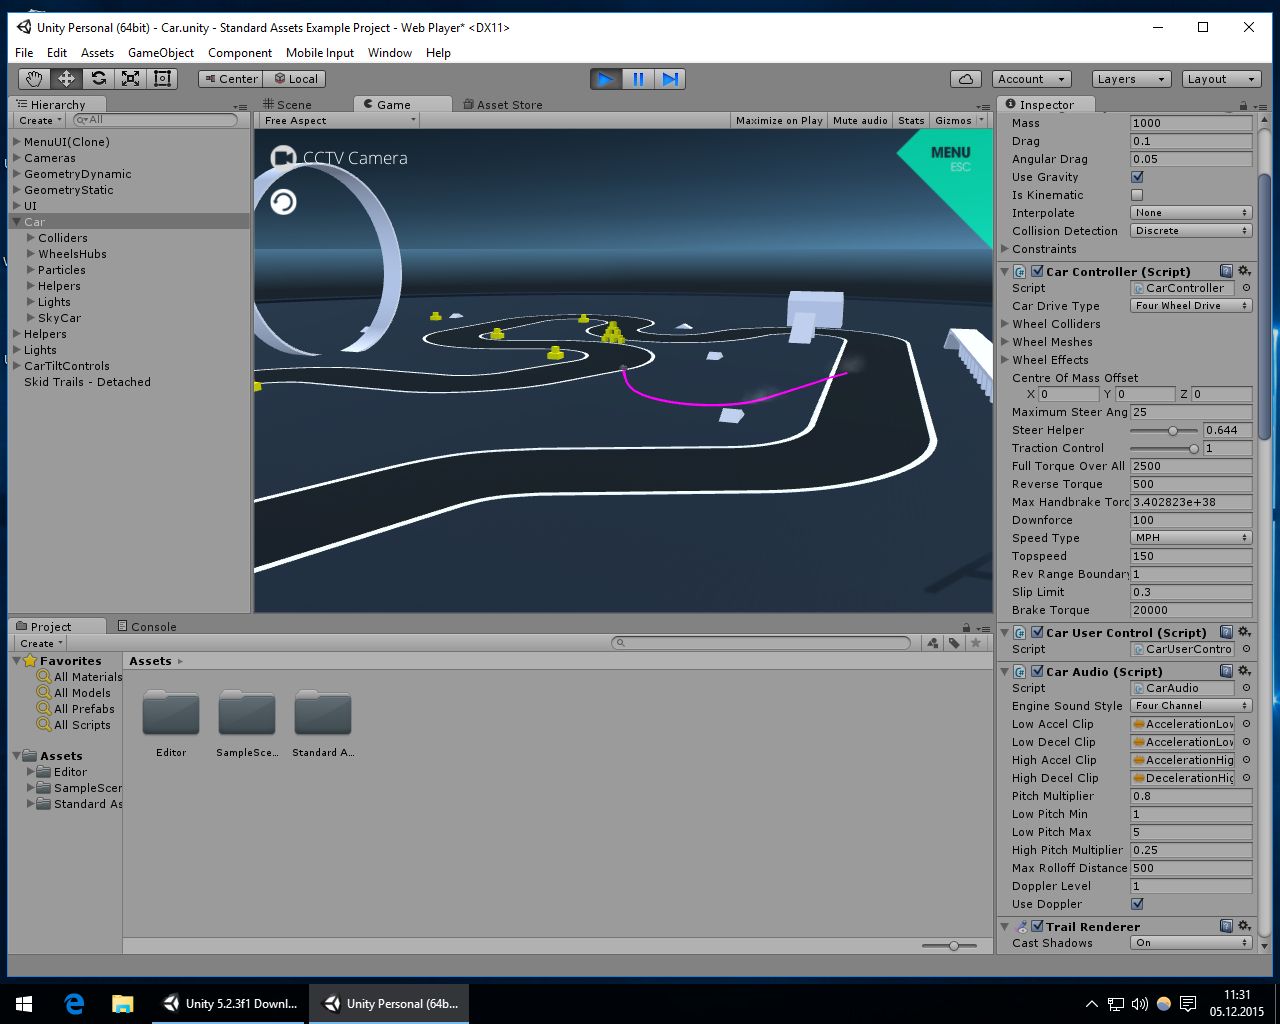Open Car Drive Type dropdown

(x=1191, y=306)
